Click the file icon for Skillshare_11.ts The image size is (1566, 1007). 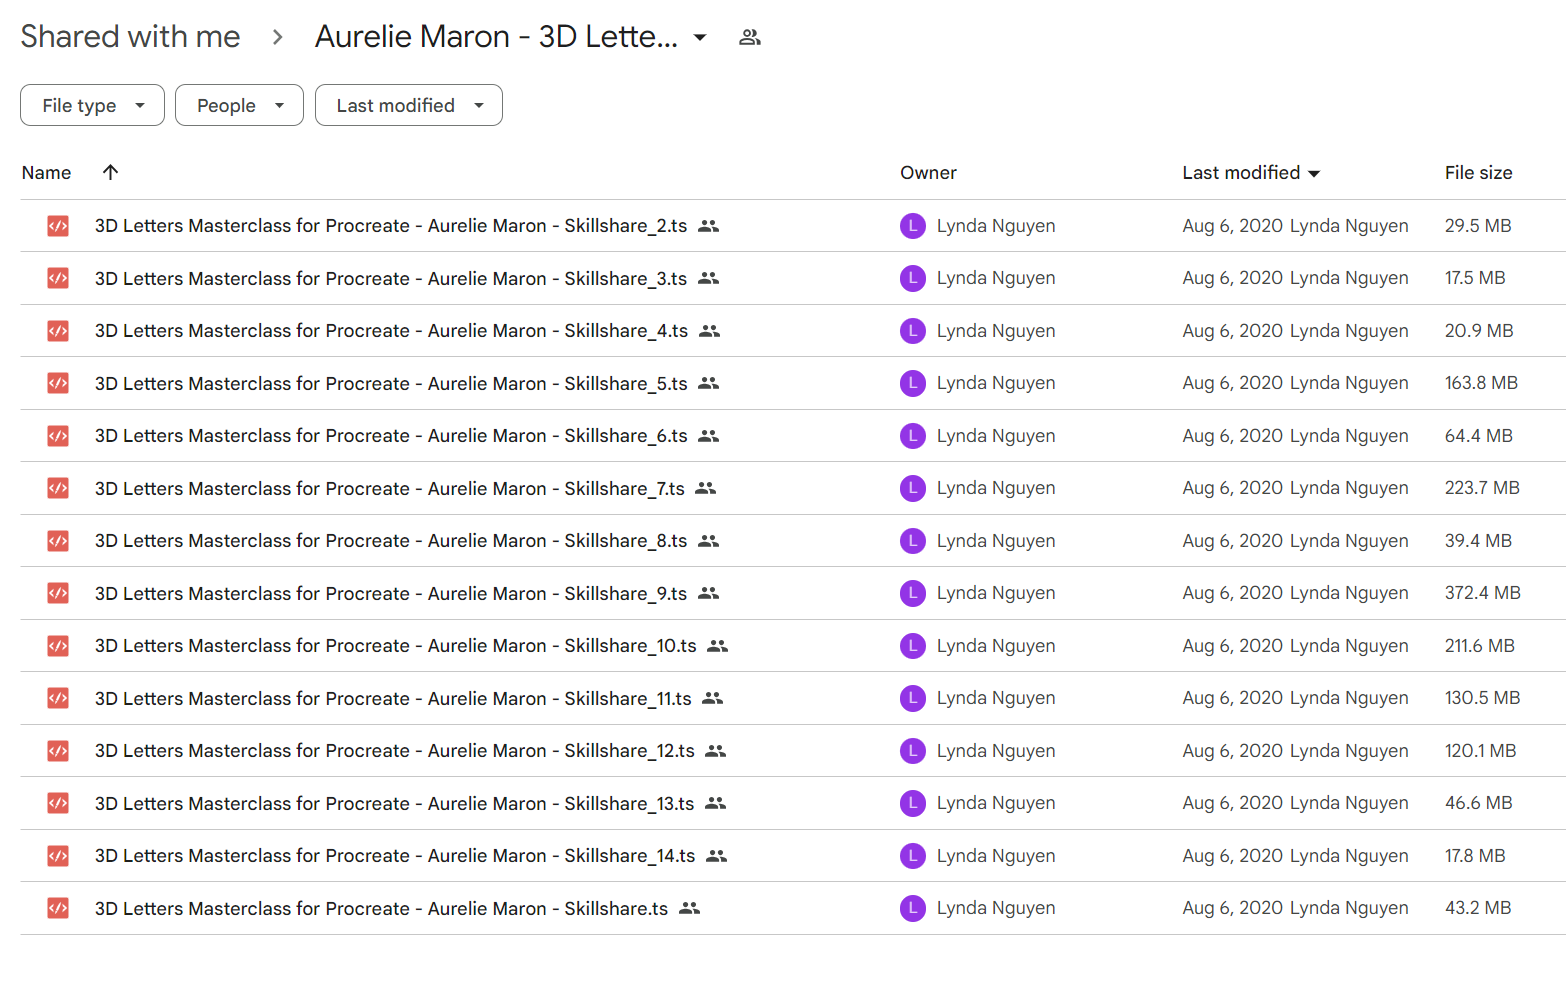click(58, 698)
